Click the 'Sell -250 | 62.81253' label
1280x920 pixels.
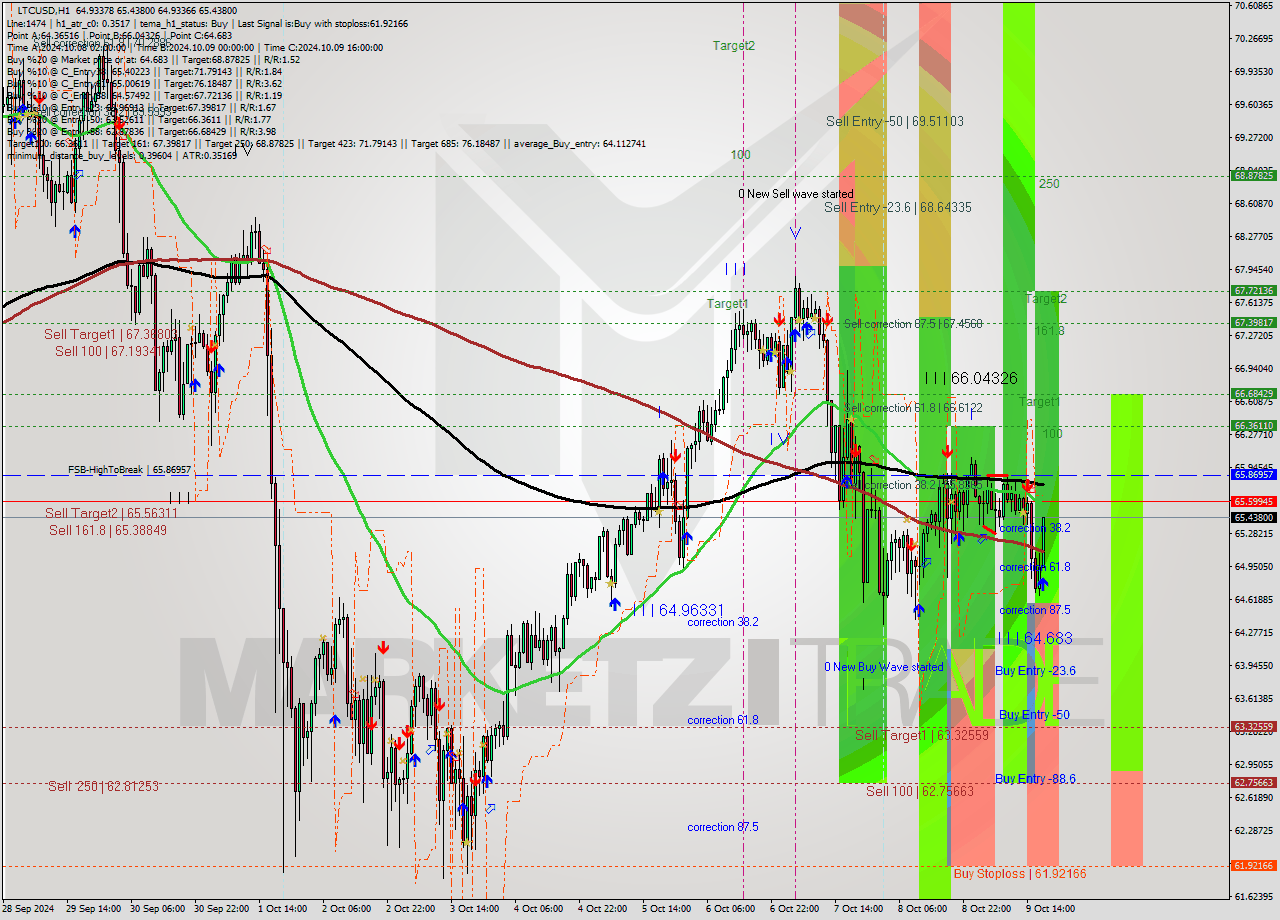tap(103, 786)
